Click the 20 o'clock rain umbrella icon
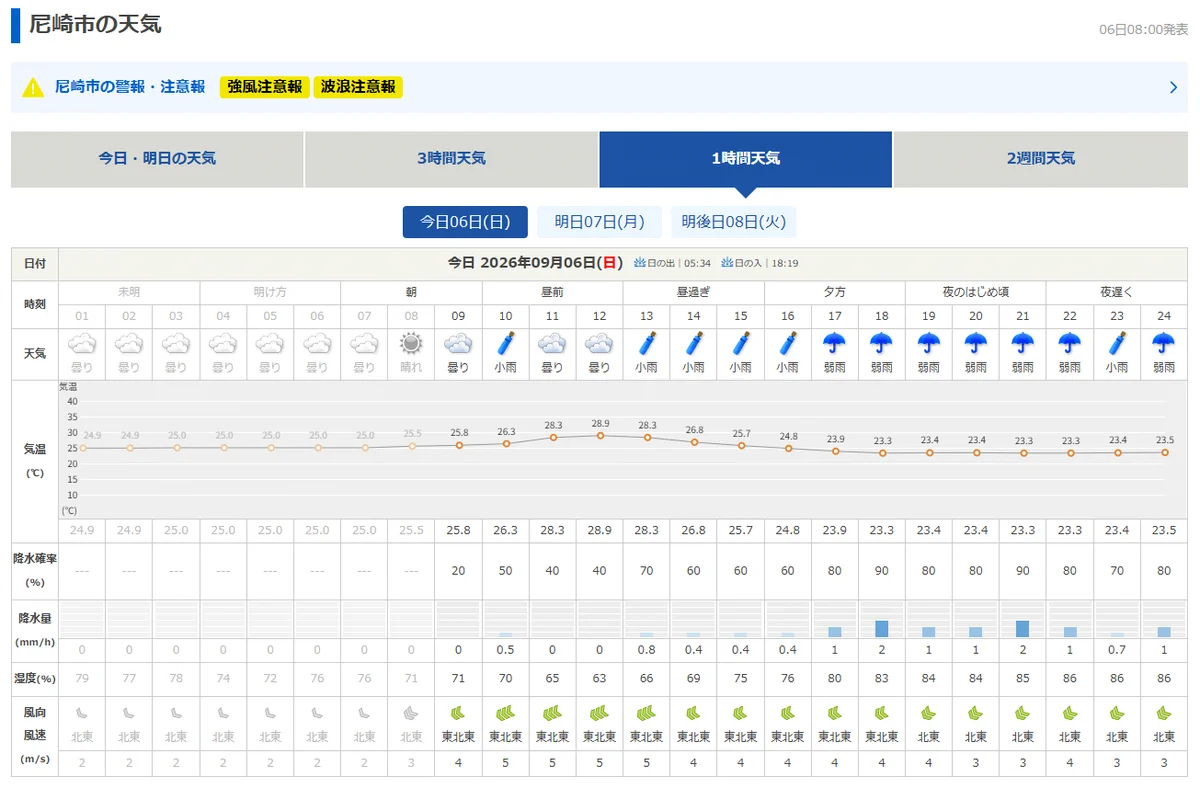Viewport: 1200px width, 788px height. coord(976,343)
